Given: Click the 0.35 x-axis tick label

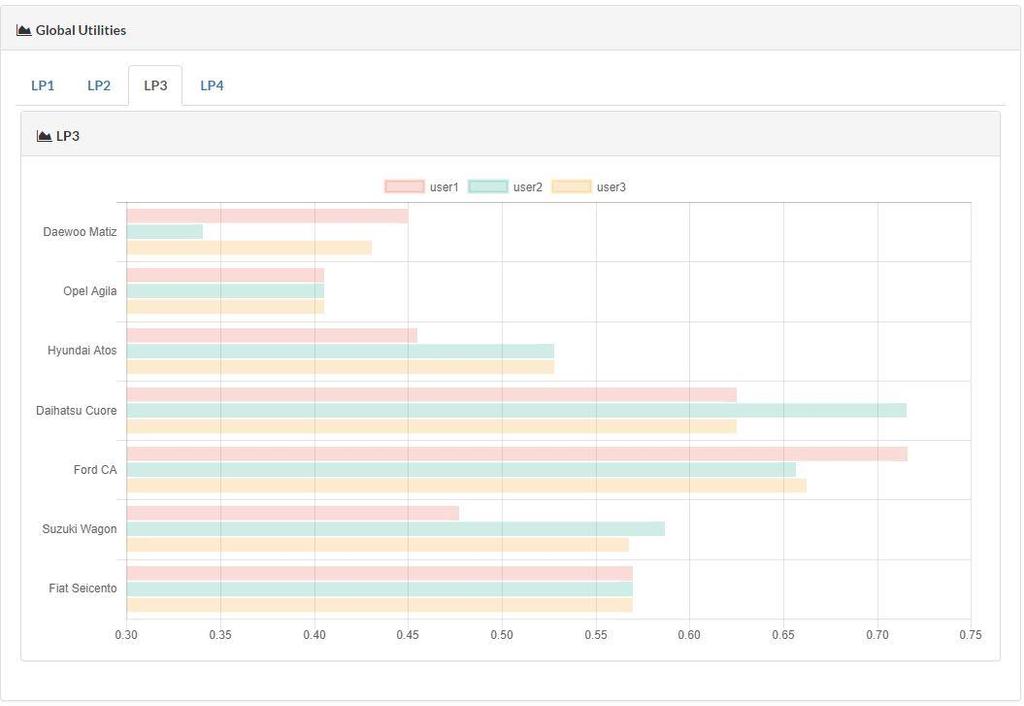Looking at the screenshot, I should click(221, 635).
